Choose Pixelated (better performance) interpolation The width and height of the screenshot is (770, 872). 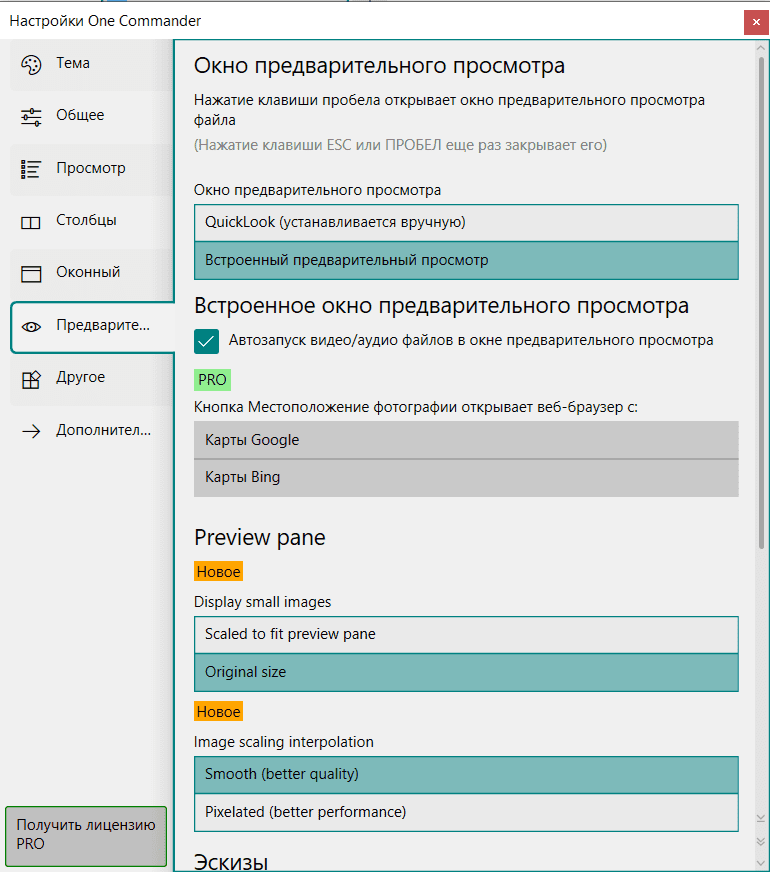466,811
